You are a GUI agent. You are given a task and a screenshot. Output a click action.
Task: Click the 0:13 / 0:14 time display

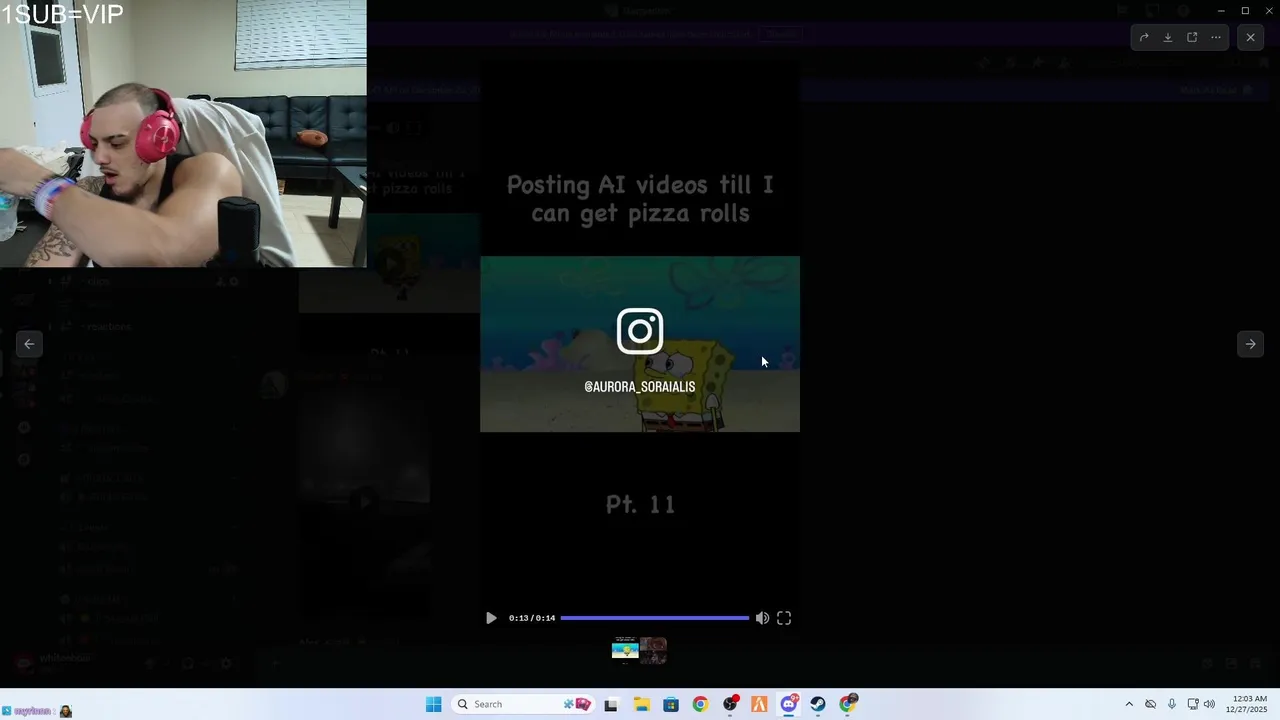tap(531, 618)
